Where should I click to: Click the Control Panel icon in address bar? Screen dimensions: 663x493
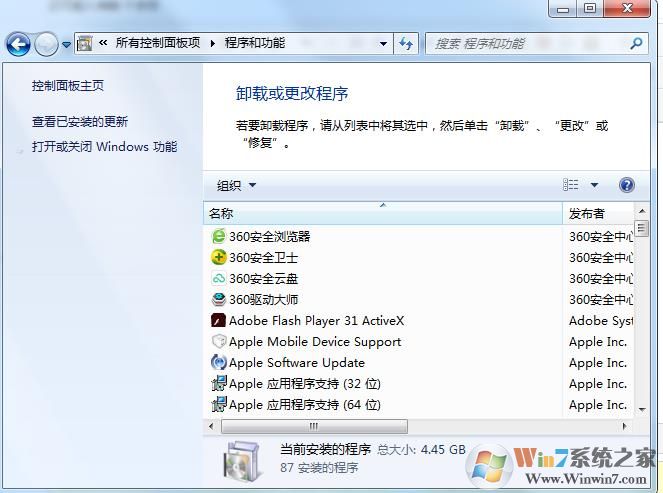coord(85,43)
